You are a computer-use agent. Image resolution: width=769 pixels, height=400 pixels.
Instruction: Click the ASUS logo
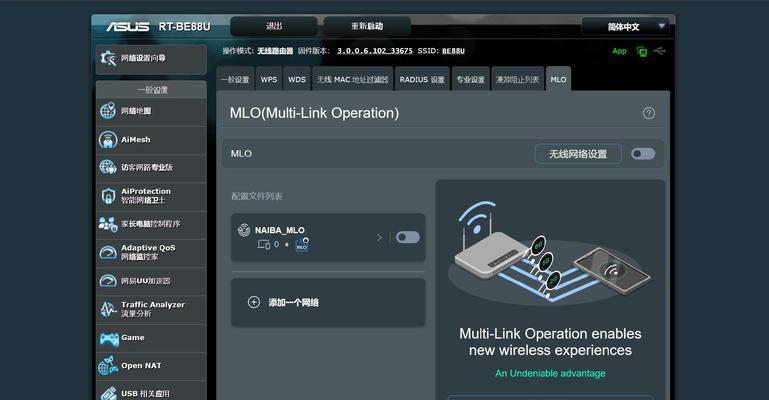click(128, 26)
